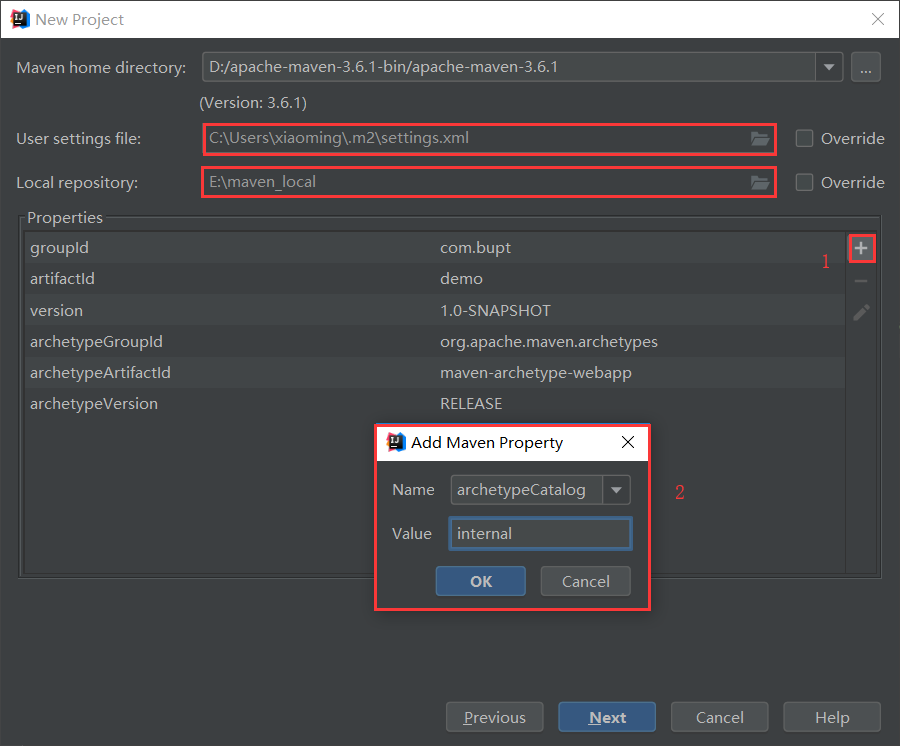This screenshot has width=900, height=746.
Task: Close the New Project window
Action: 878,19
